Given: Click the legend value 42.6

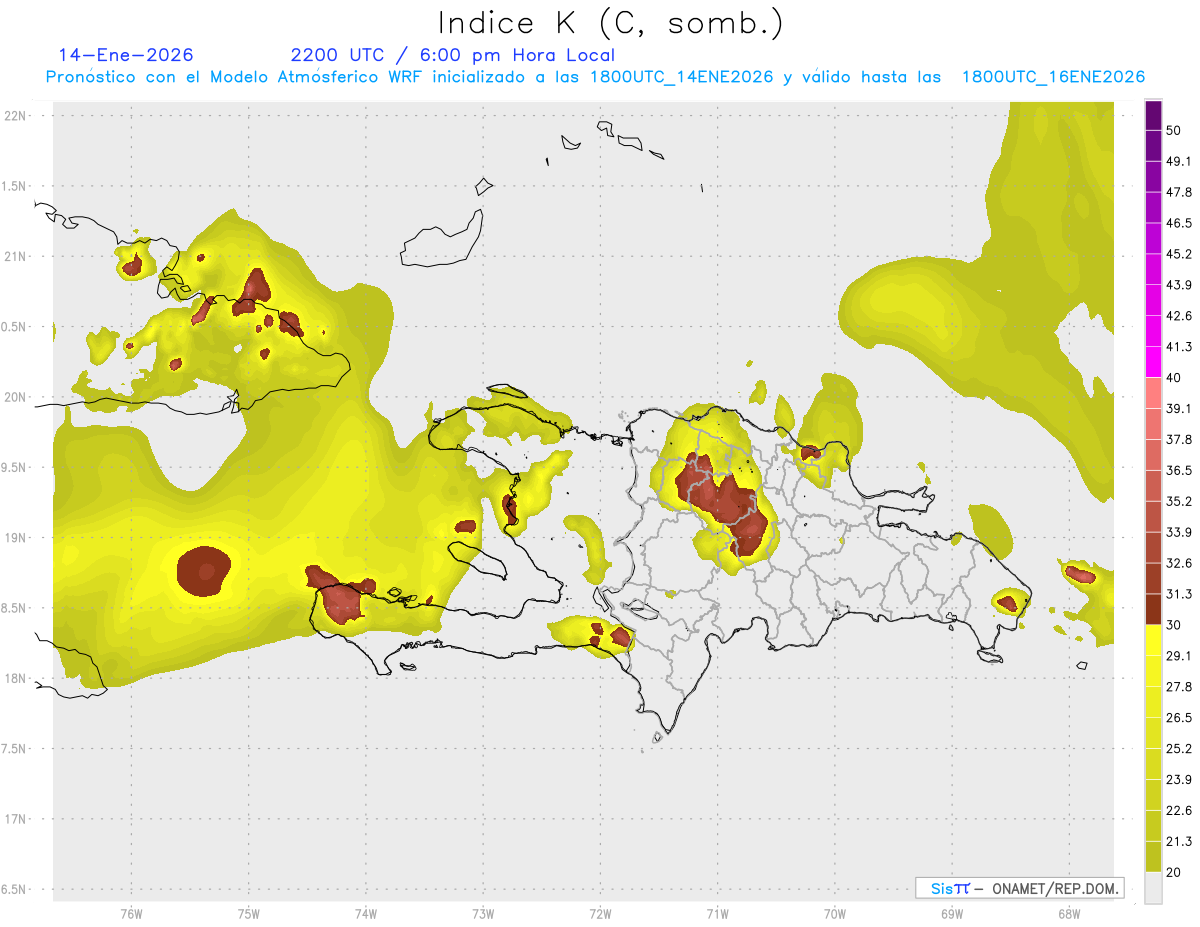Looking at the screenshot, I should [x=1178, y=316].
